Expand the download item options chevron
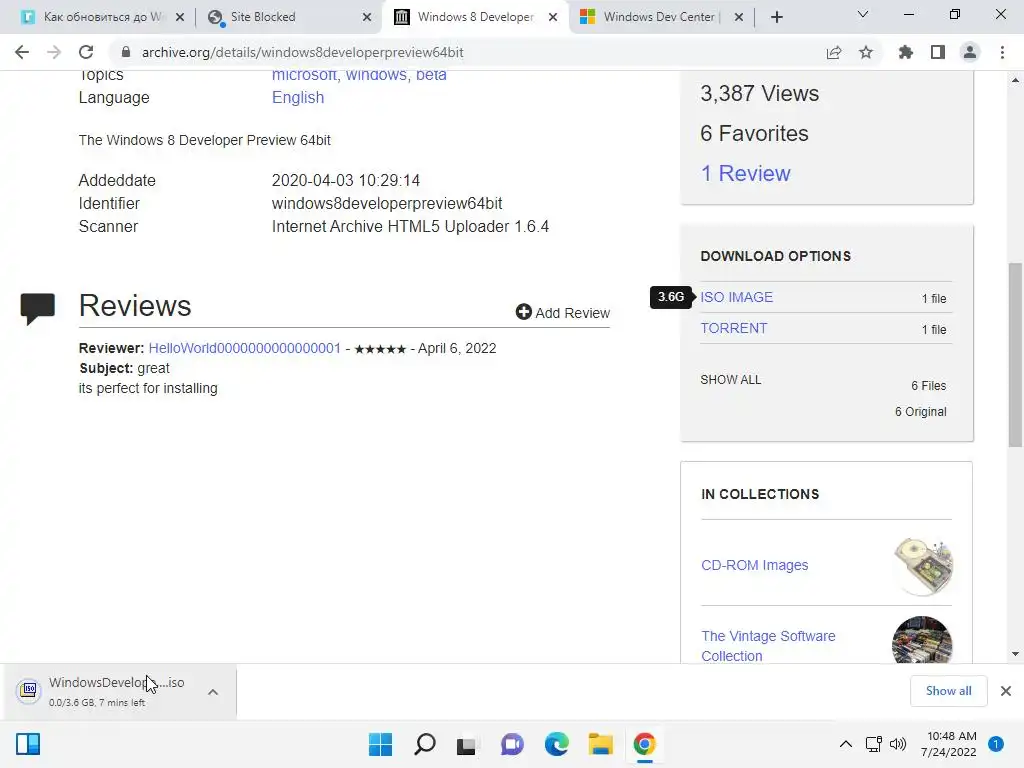 [213, 692]
